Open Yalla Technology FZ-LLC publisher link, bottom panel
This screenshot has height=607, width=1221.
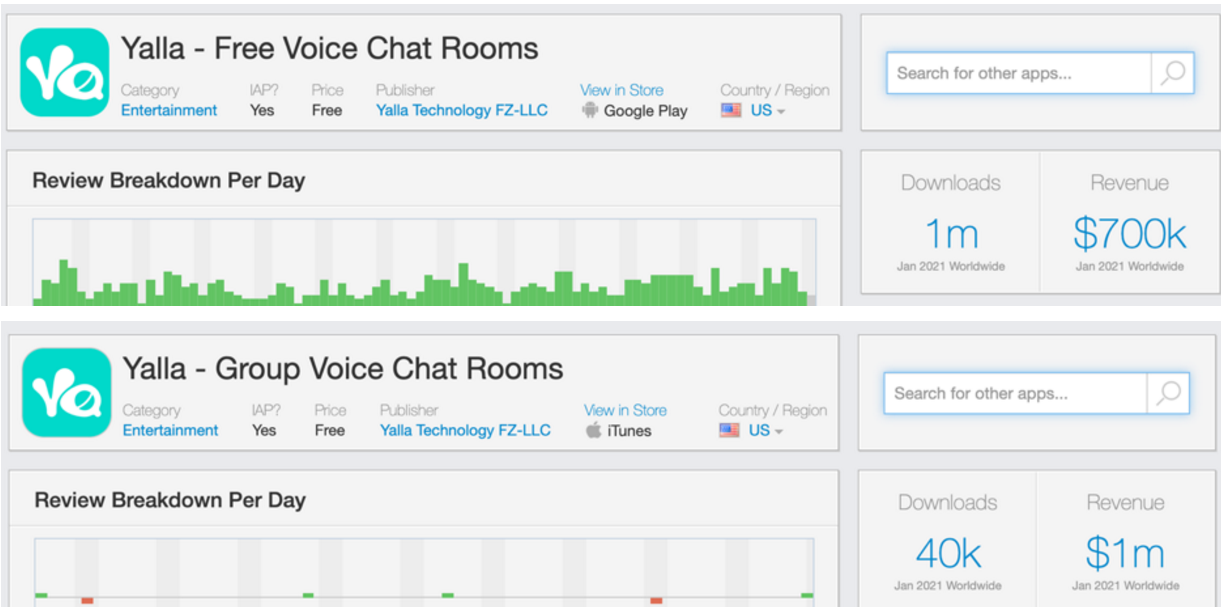point(465,431)
